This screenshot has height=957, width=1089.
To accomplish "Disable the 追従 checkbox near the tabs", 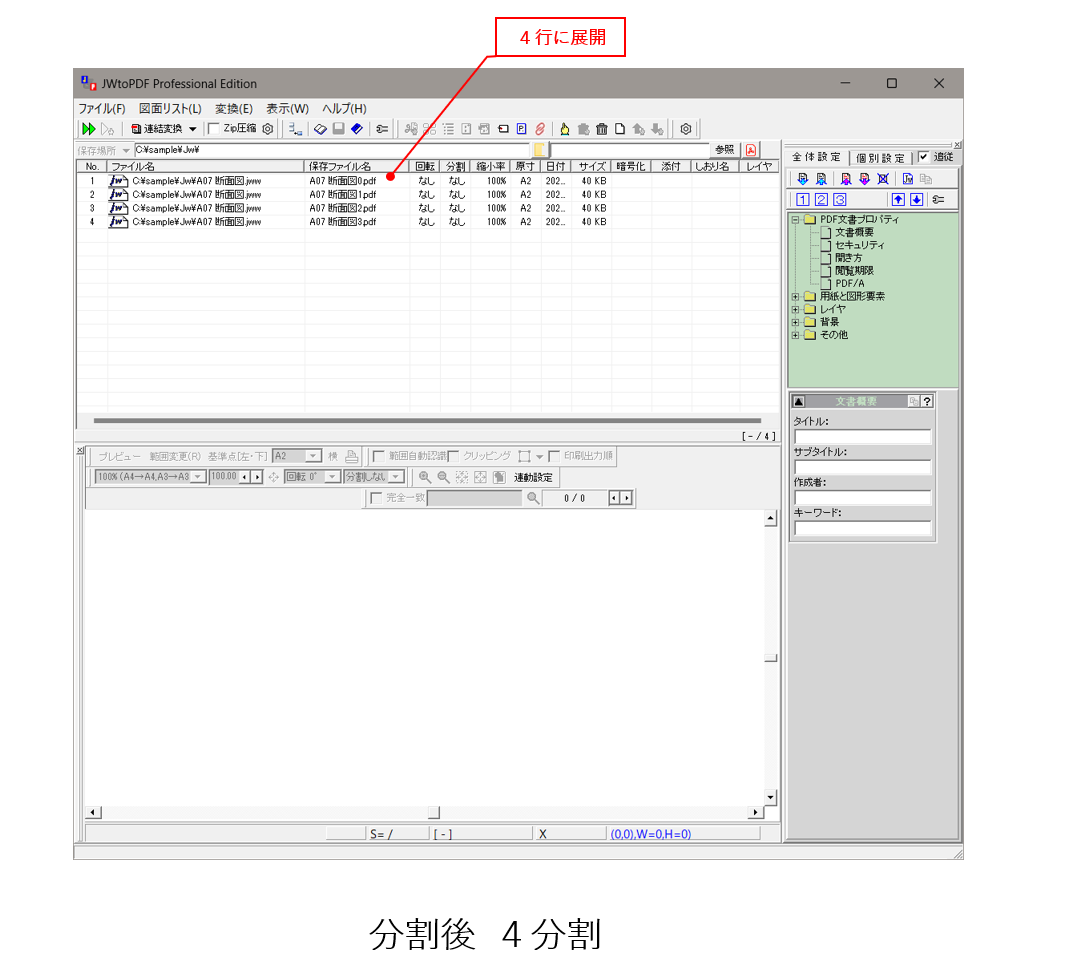I will point(923,157).
